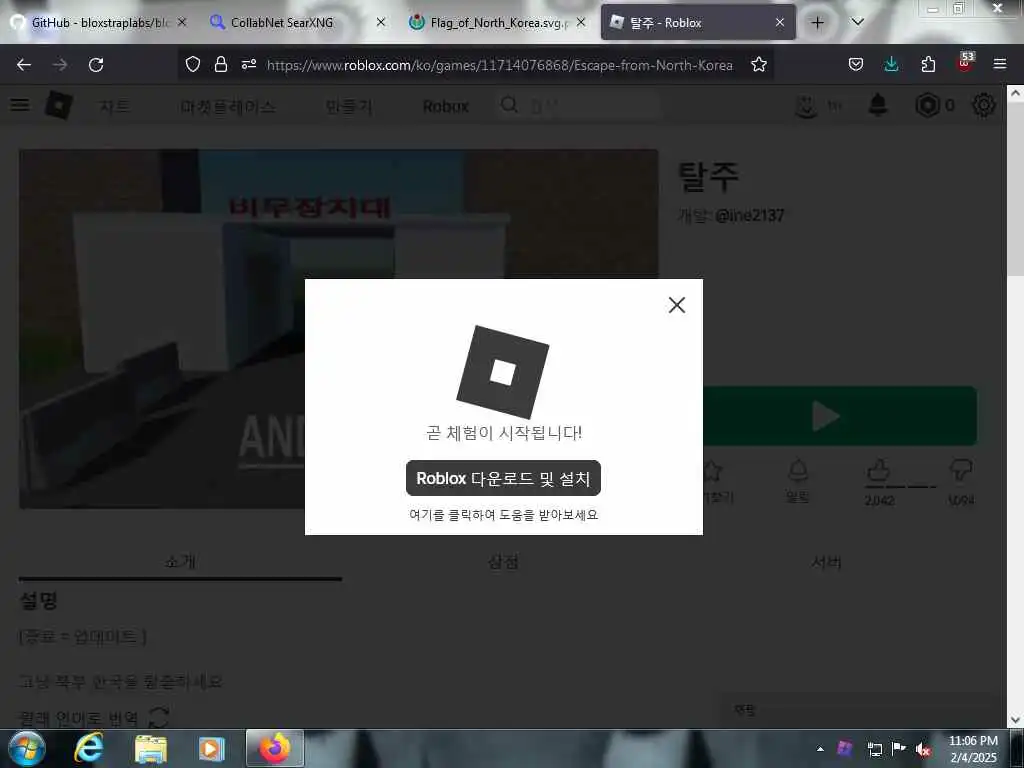Click the Firefox taskbar button

click(274, 748)
